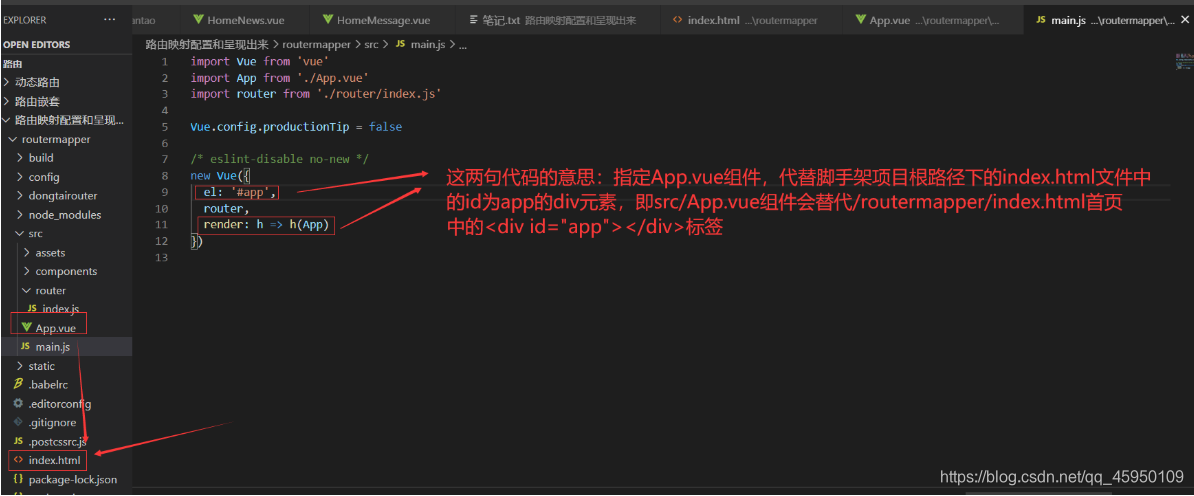The width and height of the screenshot is (1194, 496).
Task: Select routermapper in the breadcrumb path
Action: (x=316, y=45)
